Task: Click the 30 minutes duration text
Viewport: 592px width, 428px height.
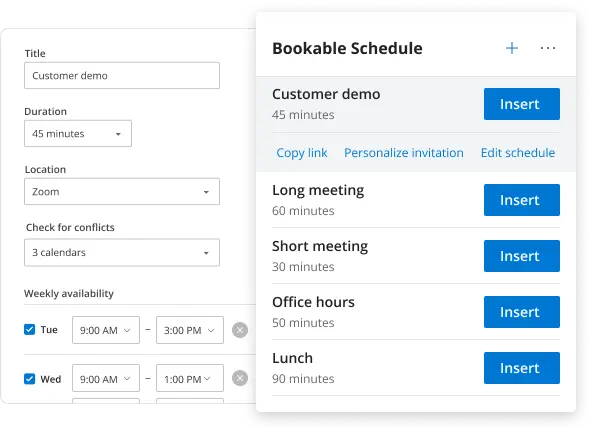Action: tap(303, 267)
